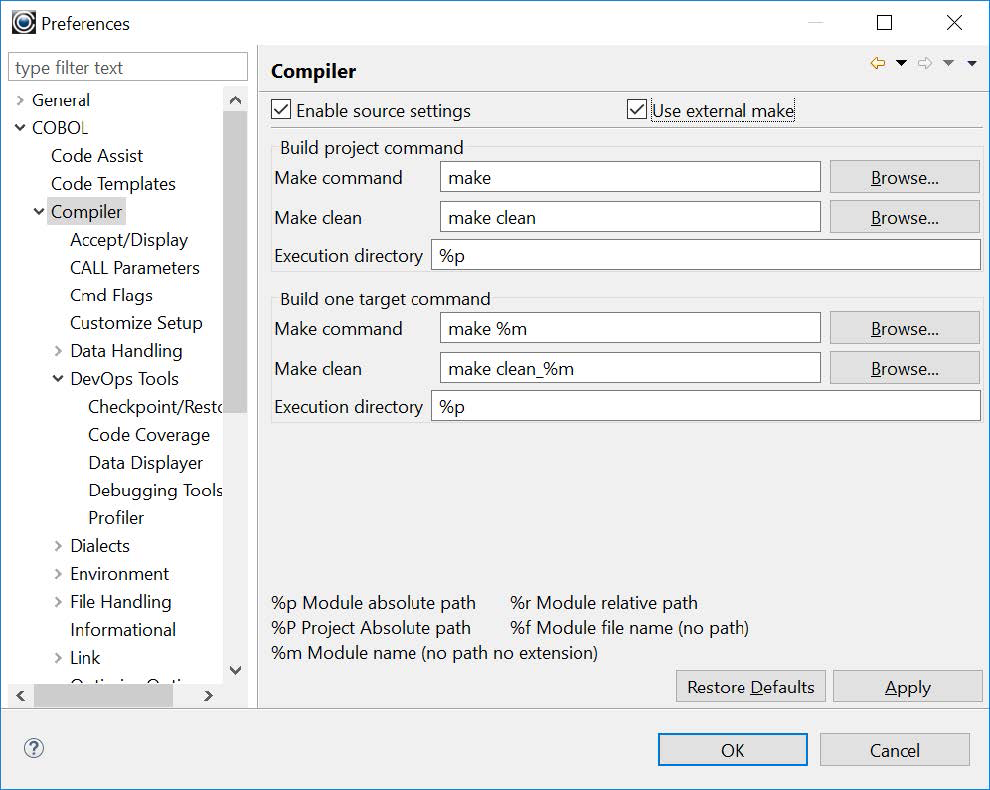Uncheck Use external make checkbox
Screen dimensions: 990x790
click(x=637, y=110)
